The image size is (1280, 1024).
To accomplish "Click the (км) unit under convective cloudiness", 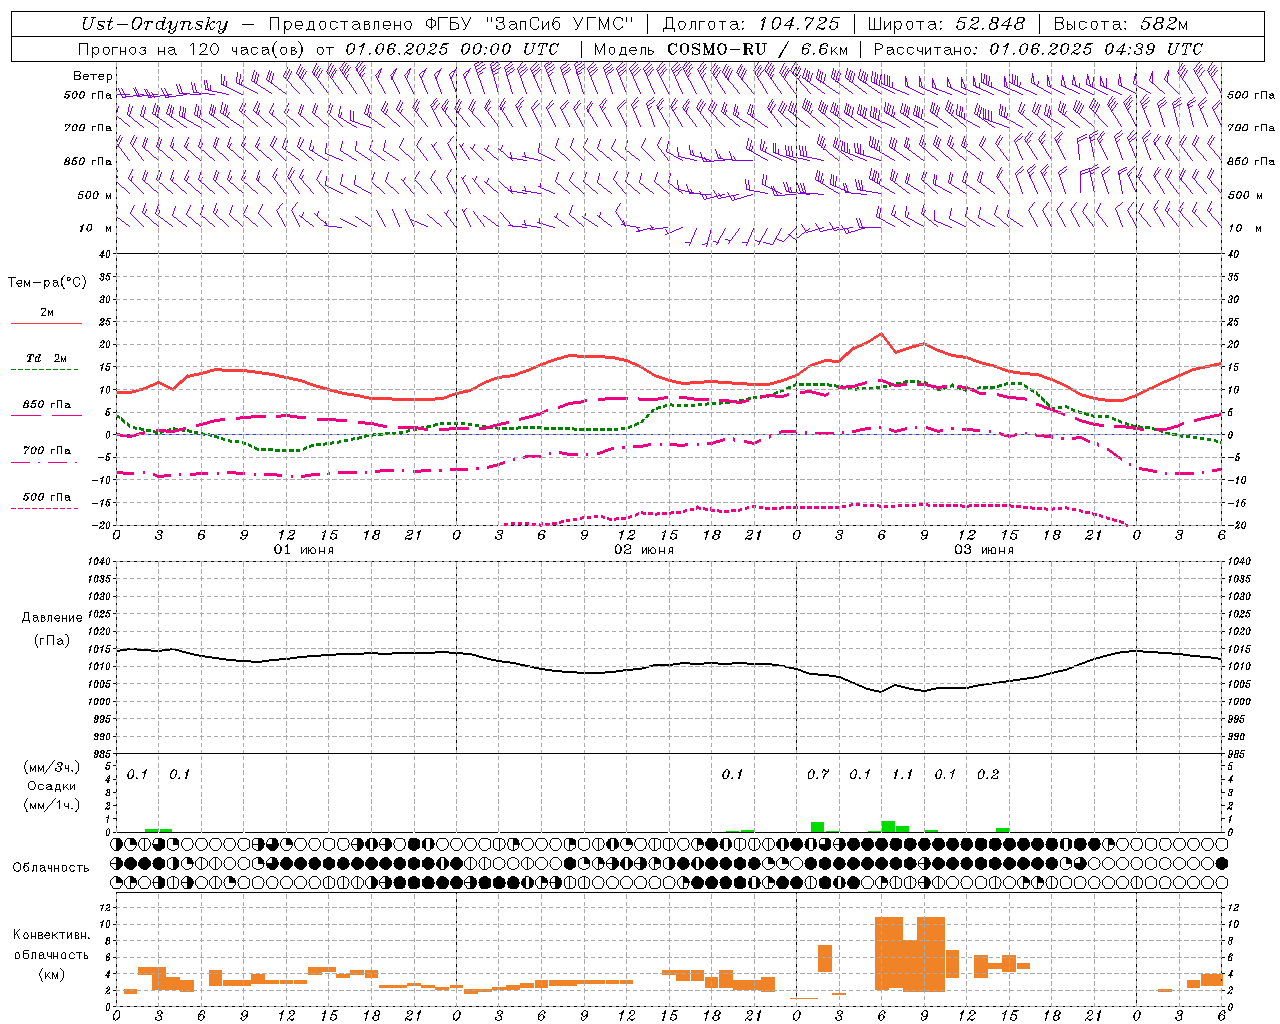I will click(x=51, y=974).
